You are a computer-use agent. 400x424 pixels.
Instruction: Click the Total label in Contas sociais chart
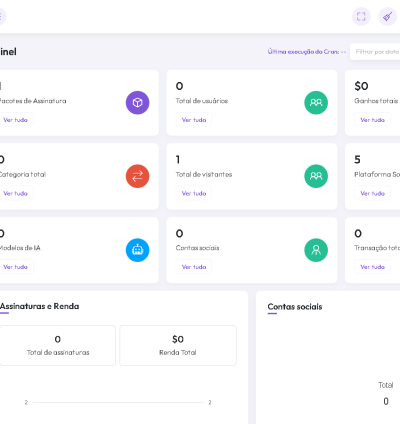(386, 385)
